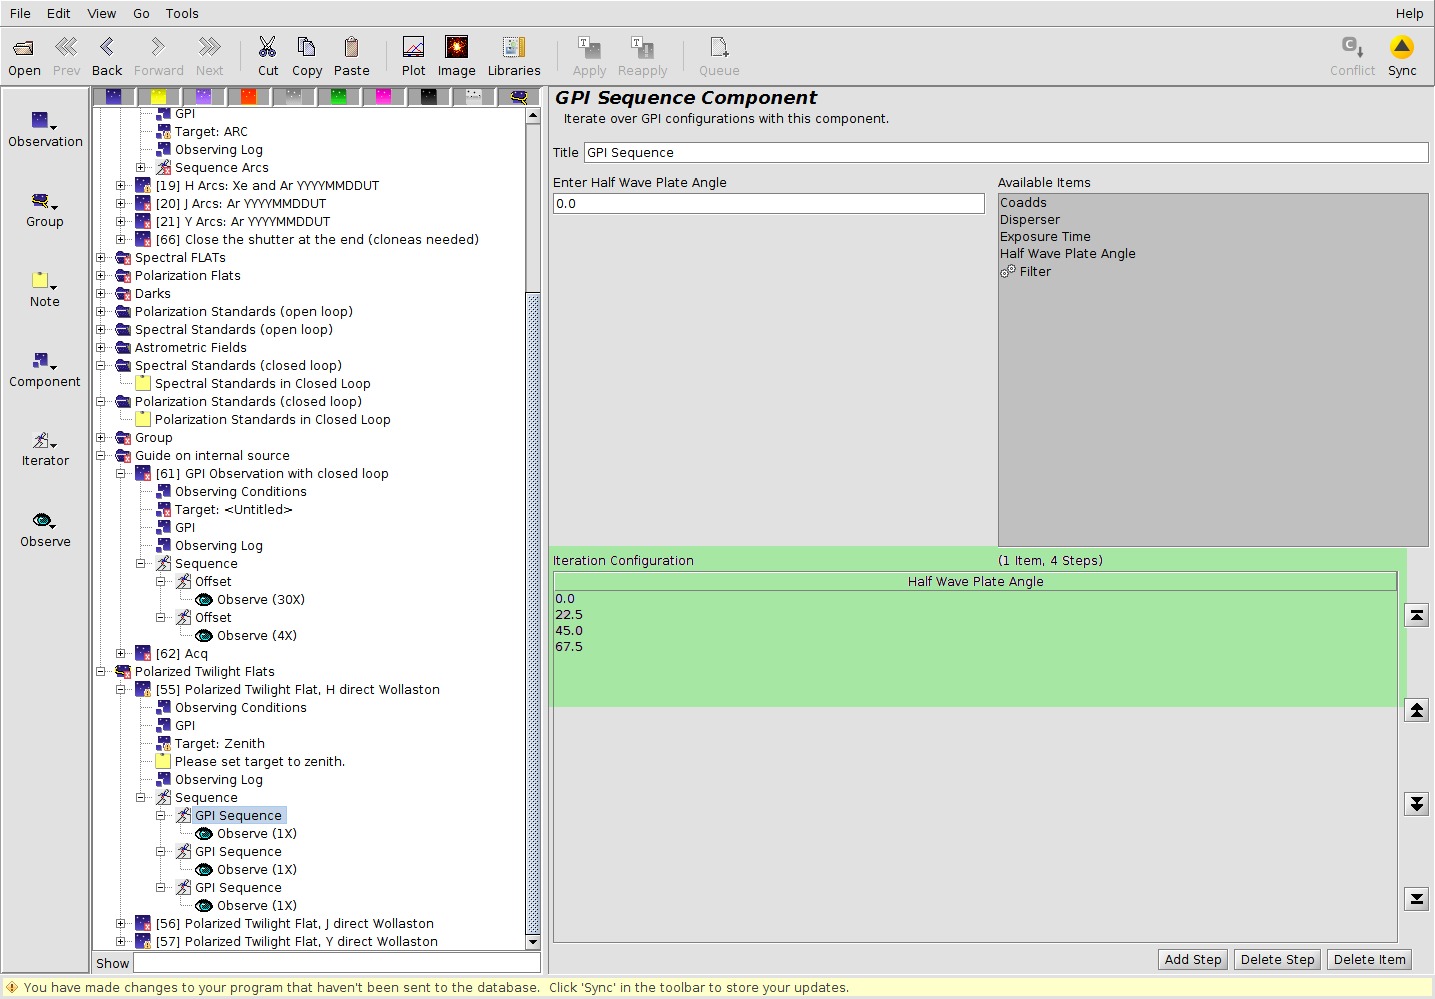Select Exposure Time in Available Items
Image resolution: width=1435 pixels, height=999 pixels.
coord(1045,237)
